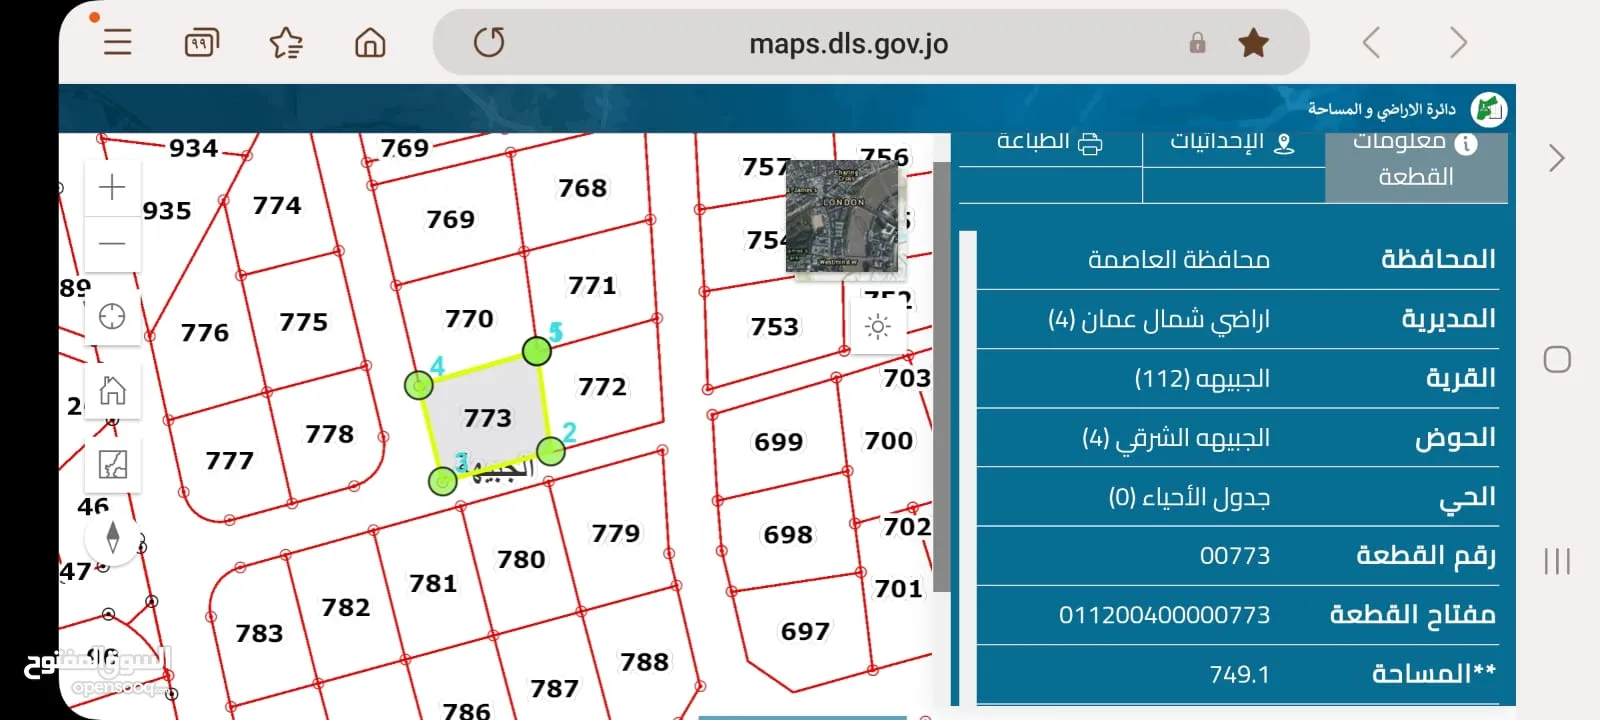The image size is (1600, 720).
Task: Open the الطباعة (print) tab
Action: point(1049,143)
